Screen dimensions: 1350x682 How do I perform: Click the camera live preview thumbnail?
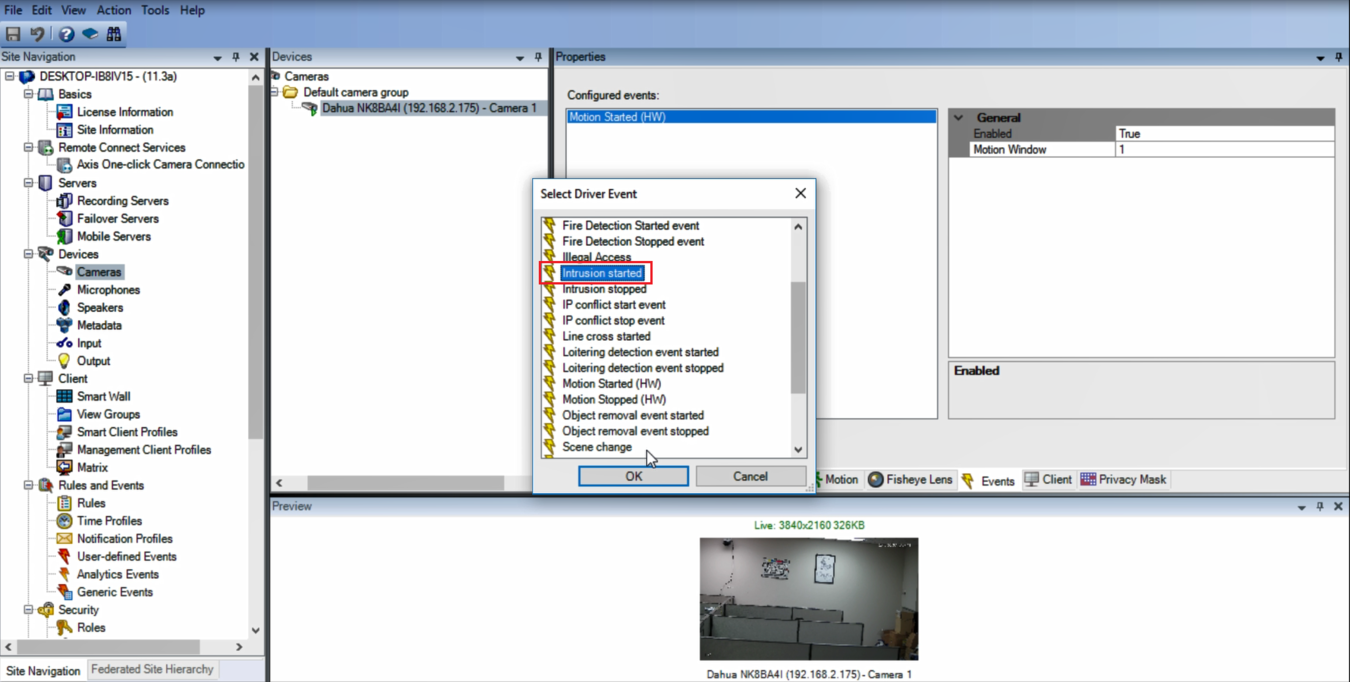click(808, 598)
